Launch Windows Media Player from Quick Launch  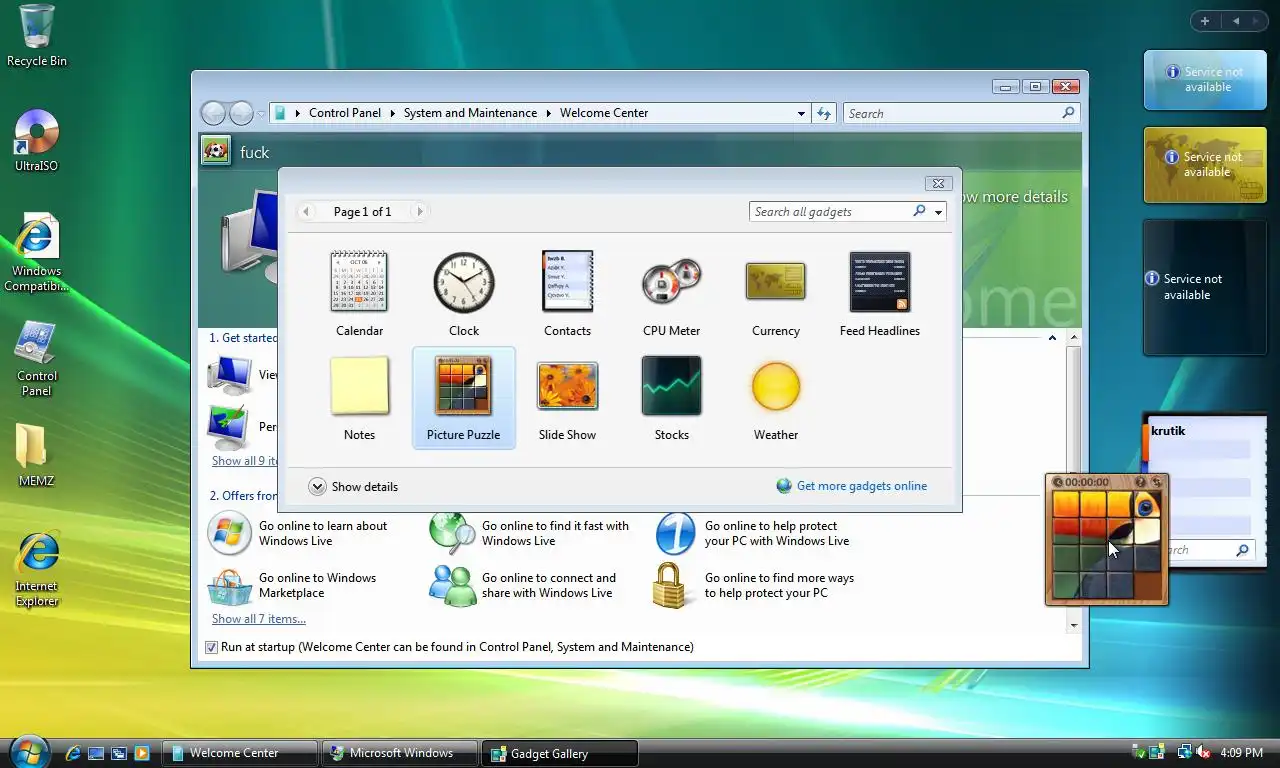point(142,753)
